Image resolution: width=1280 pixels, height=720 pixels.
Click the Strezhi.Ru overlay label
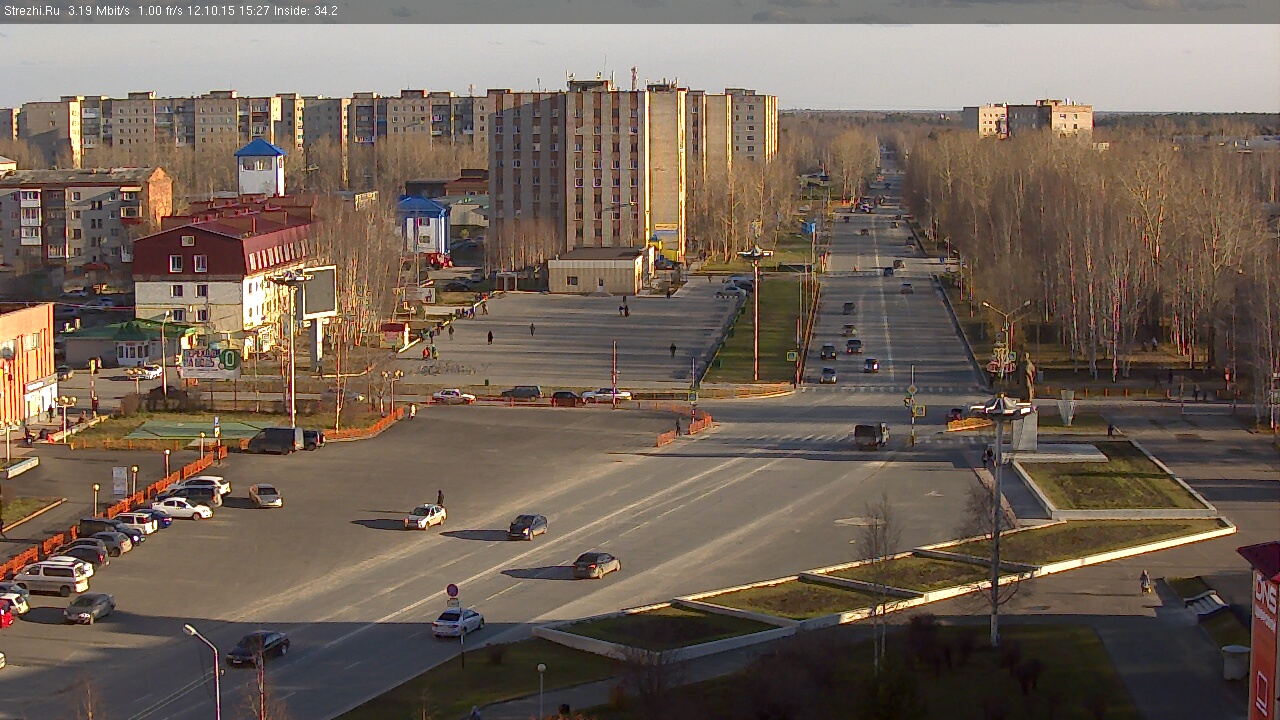coord(32,11)
